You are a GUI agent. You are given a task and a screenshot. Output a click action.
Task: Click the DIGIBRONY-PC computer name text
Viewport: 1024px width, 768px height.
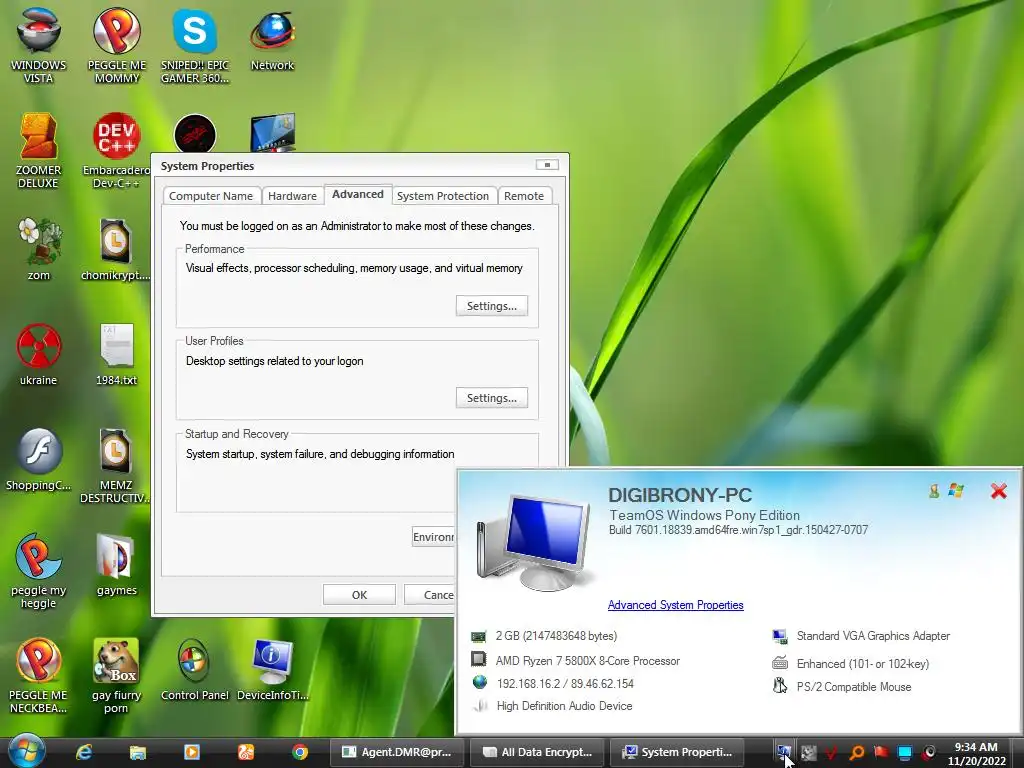[680, 495]
